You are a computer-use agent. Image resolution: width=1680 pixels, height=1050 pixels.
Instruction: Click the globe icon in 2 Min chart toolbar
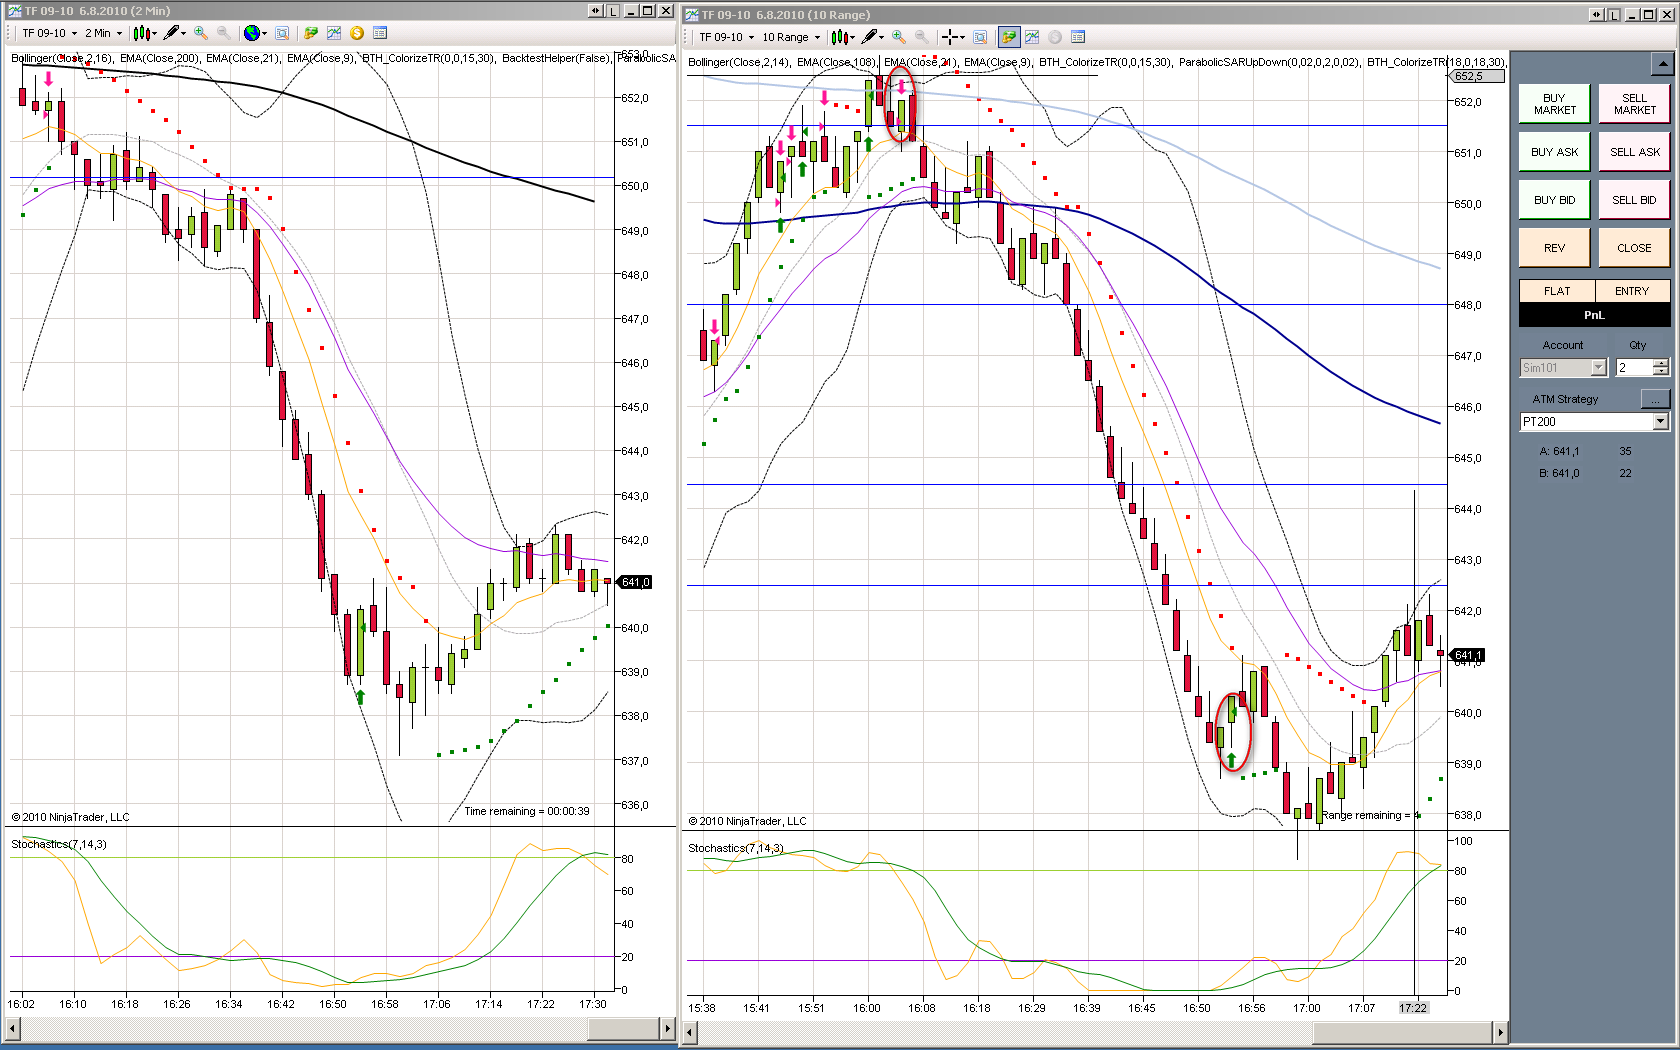[x=252, y=33]
